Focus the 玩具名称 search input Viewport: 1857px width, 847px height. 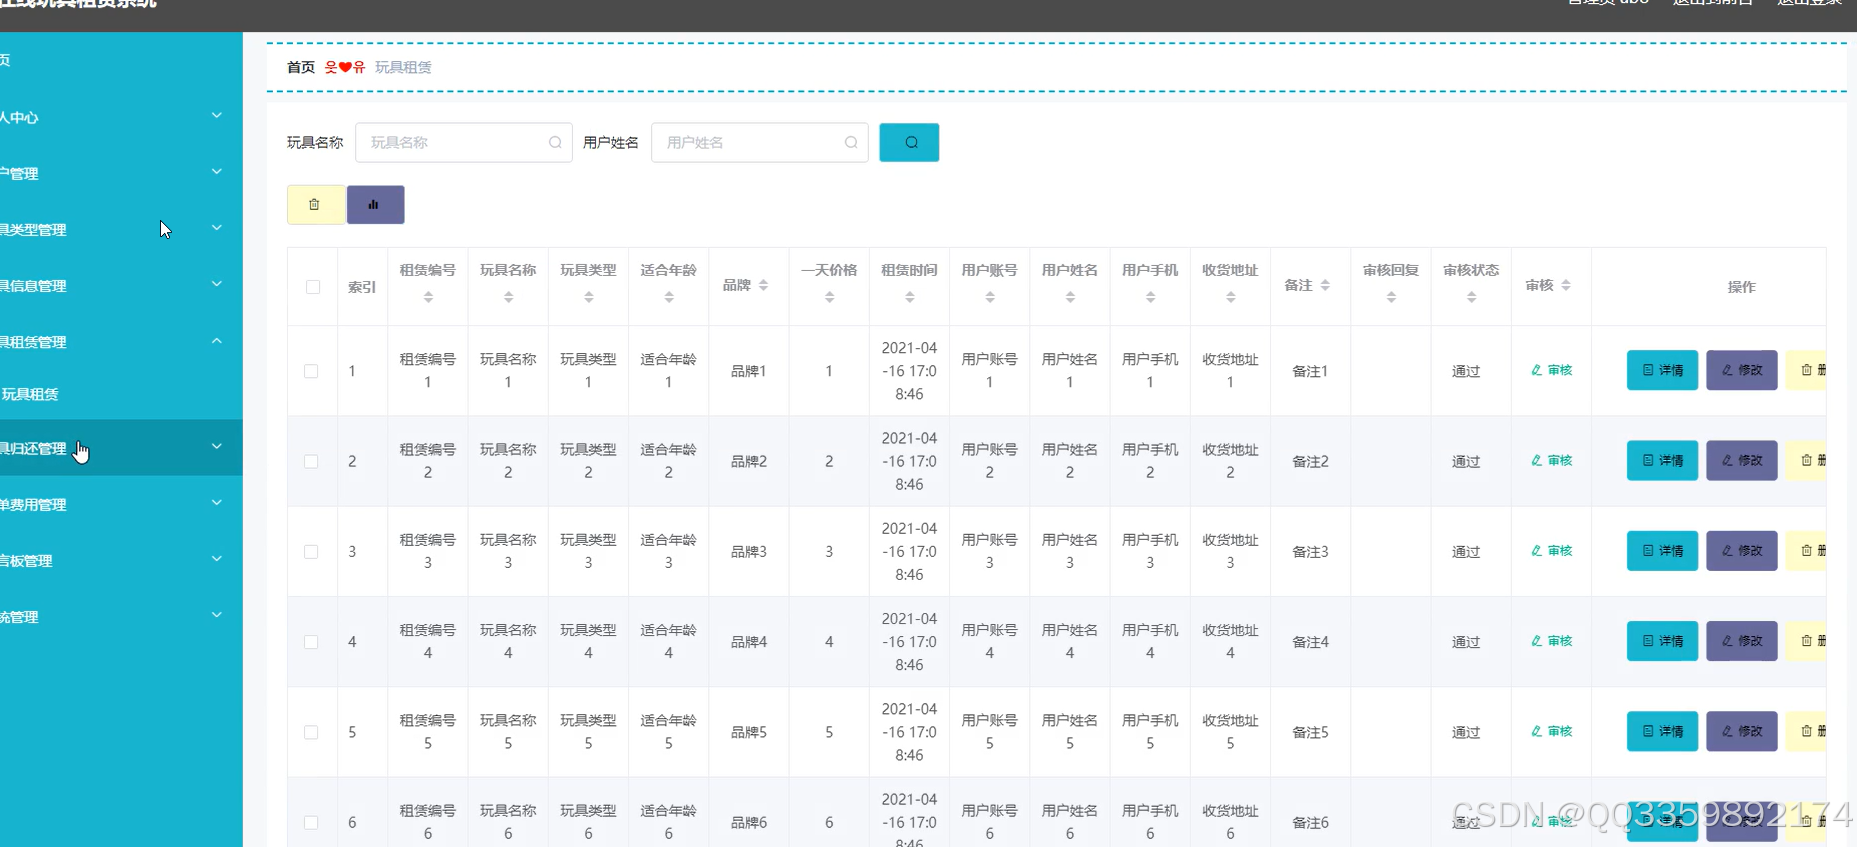pyautogui.click(x=464, y=142)
